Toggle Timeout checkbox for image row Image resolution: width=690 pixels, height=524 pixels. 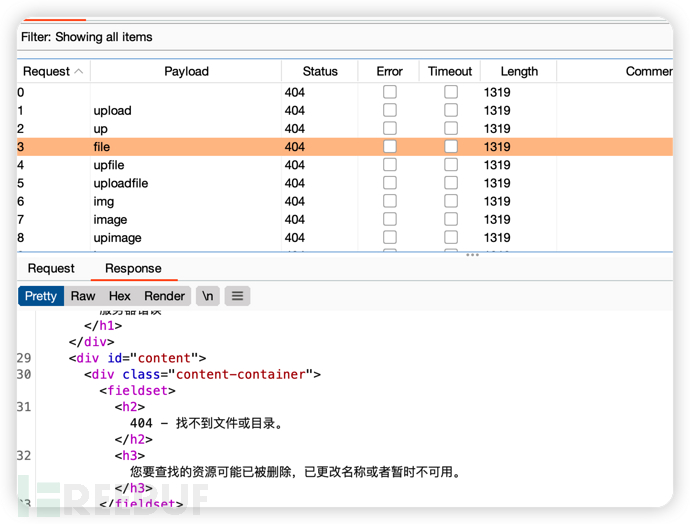tap(451, 219)
